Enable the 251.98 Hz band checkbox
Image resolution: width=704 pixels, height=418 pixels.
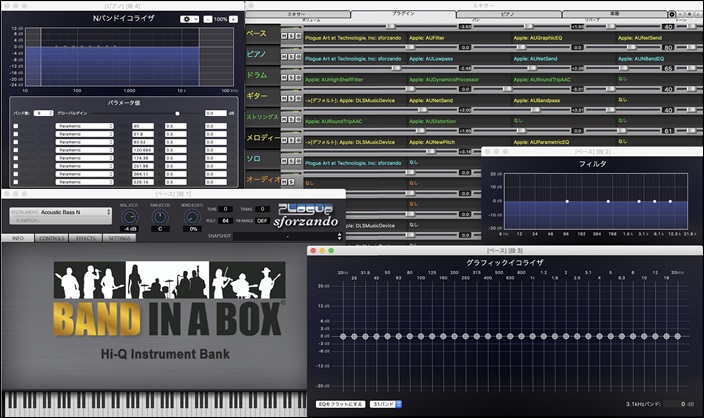tap(16, 166)
